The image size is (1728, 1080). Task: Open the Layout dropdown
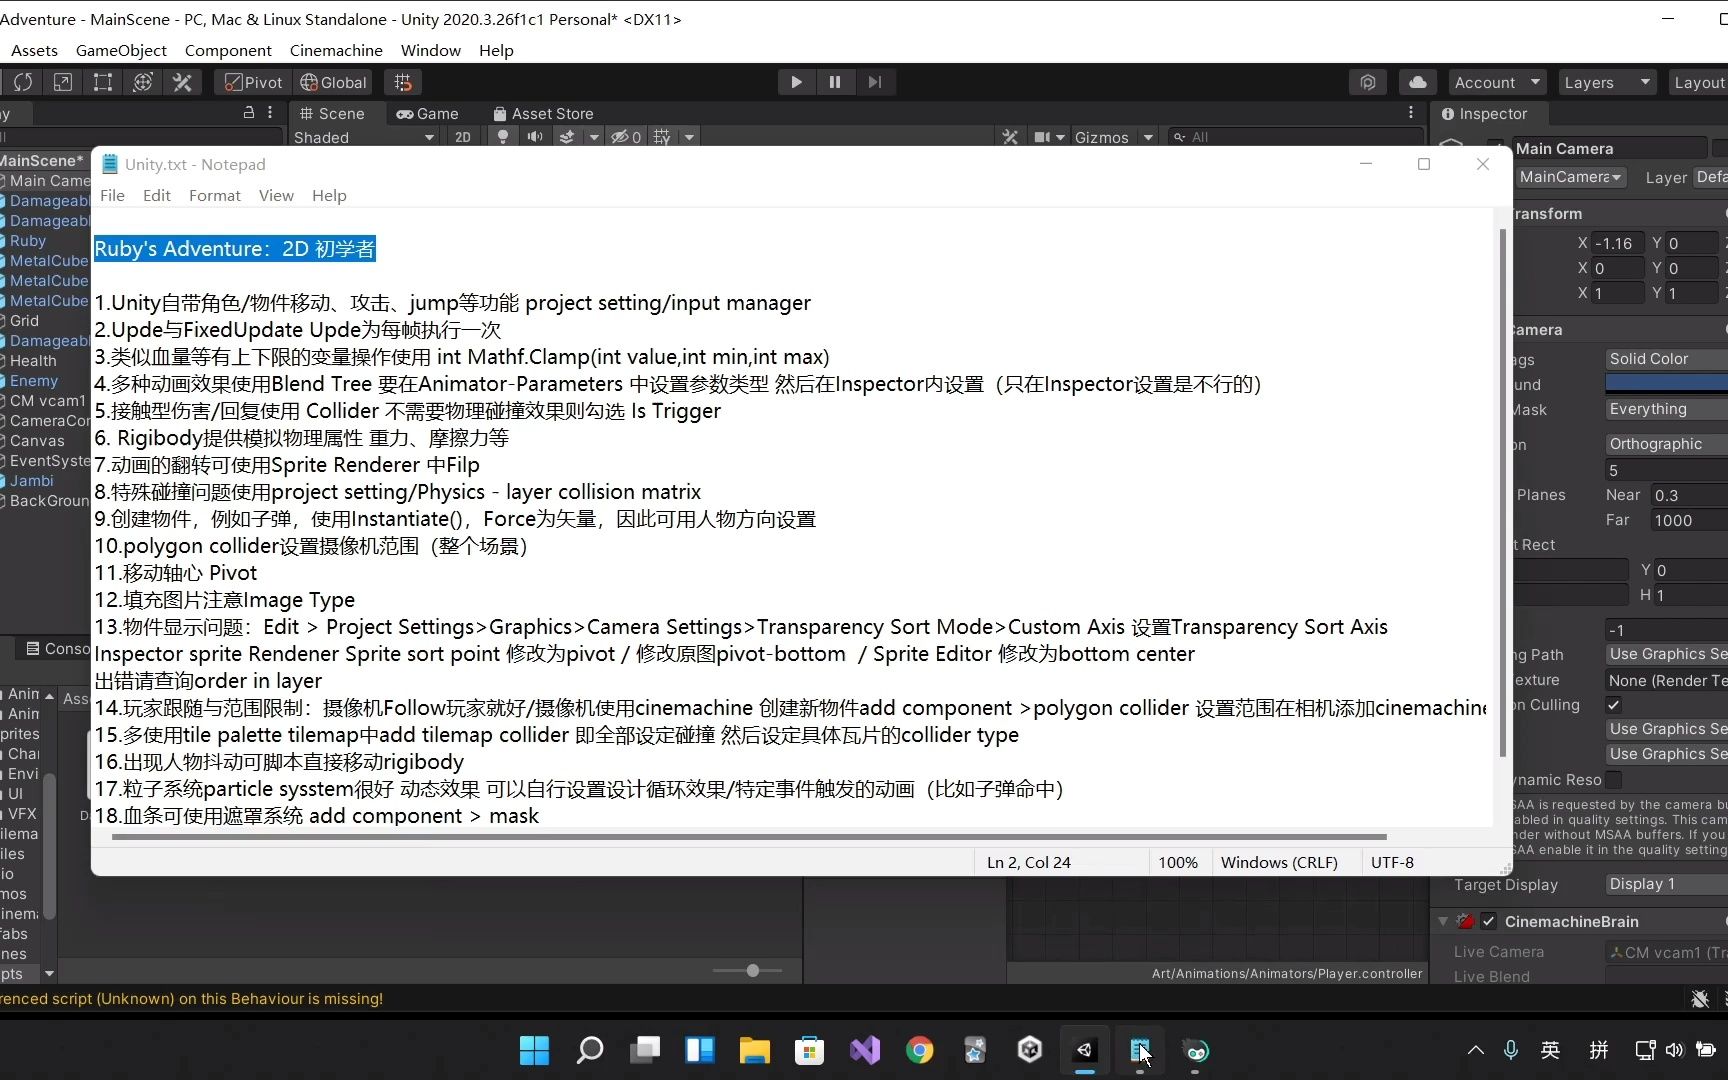1699,82
